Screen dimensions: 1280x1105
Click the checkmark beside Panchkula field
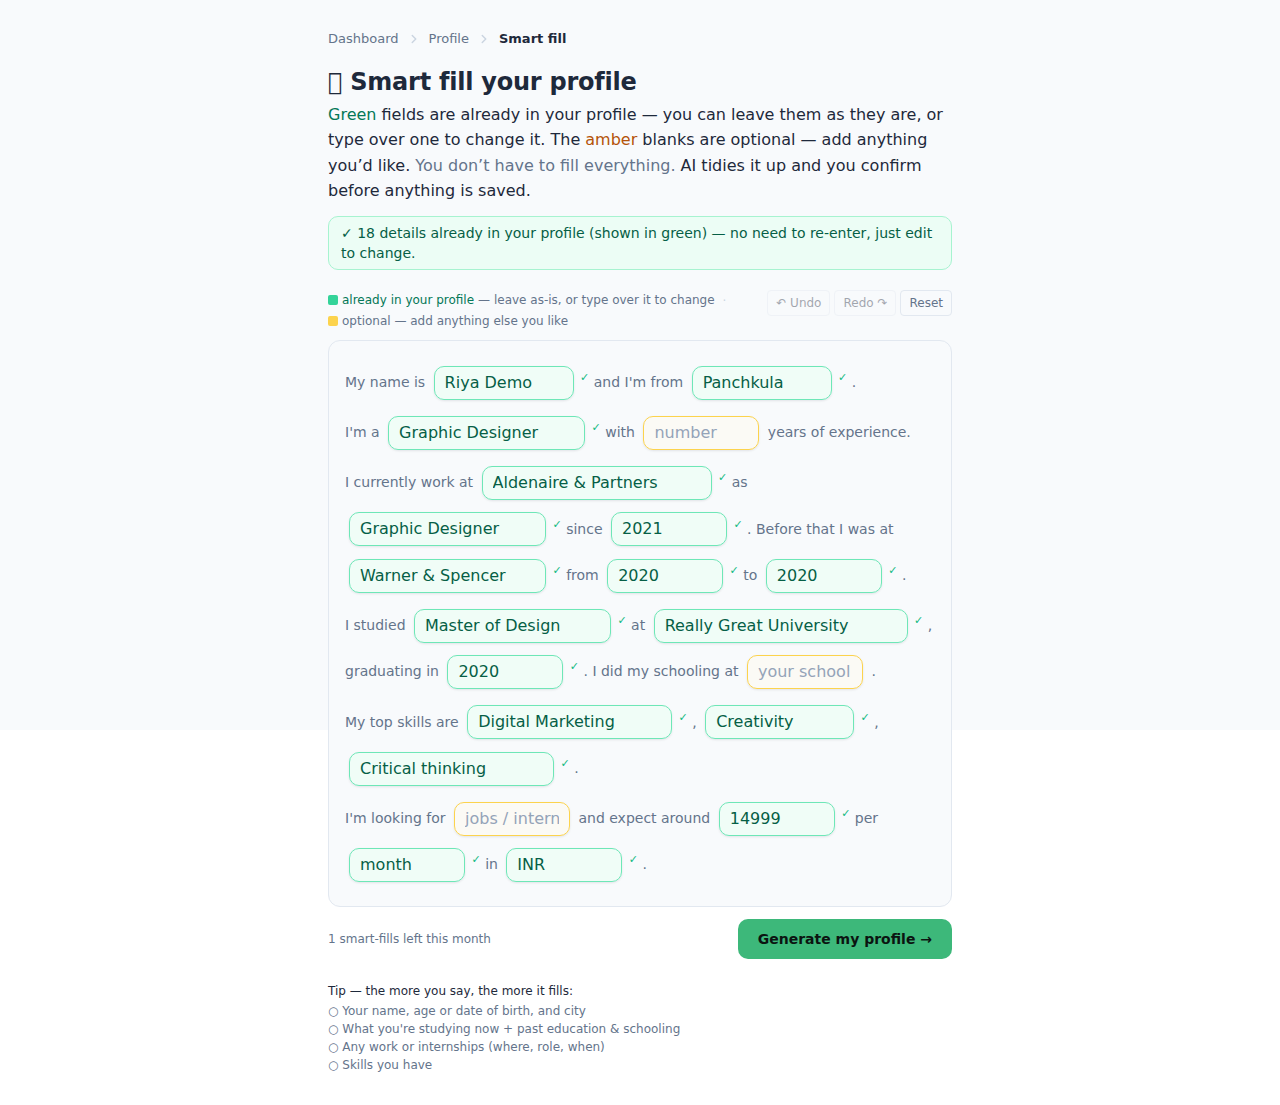(x=842, y=377)
